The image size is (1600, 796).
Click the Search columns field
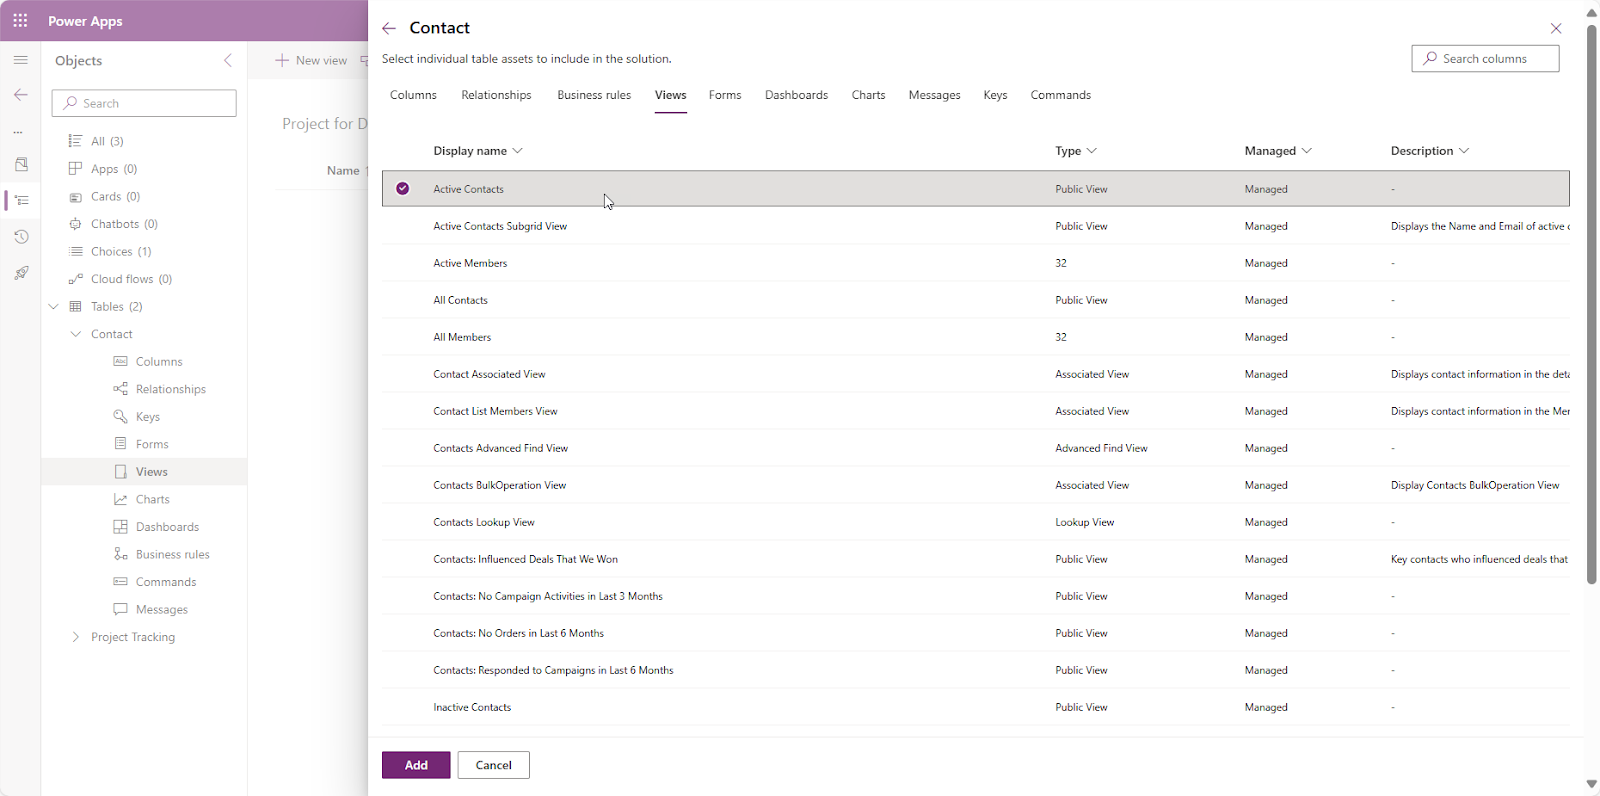[1485, 59]
